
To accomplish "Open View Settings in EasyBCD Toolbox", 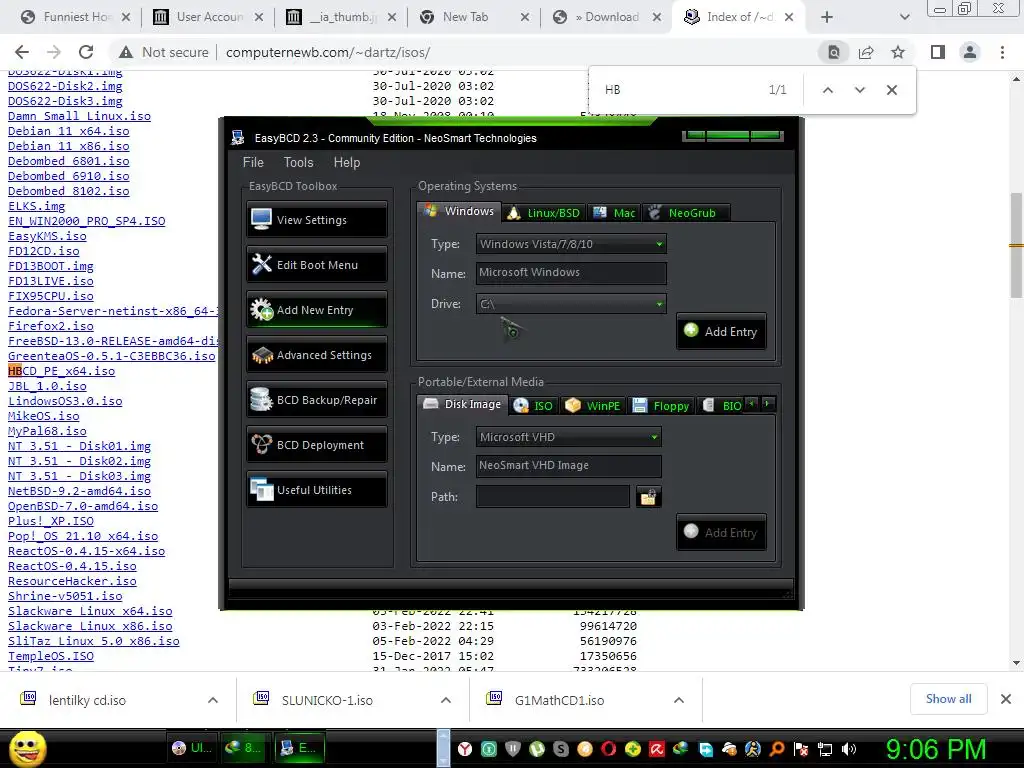I will pos(317,220).
